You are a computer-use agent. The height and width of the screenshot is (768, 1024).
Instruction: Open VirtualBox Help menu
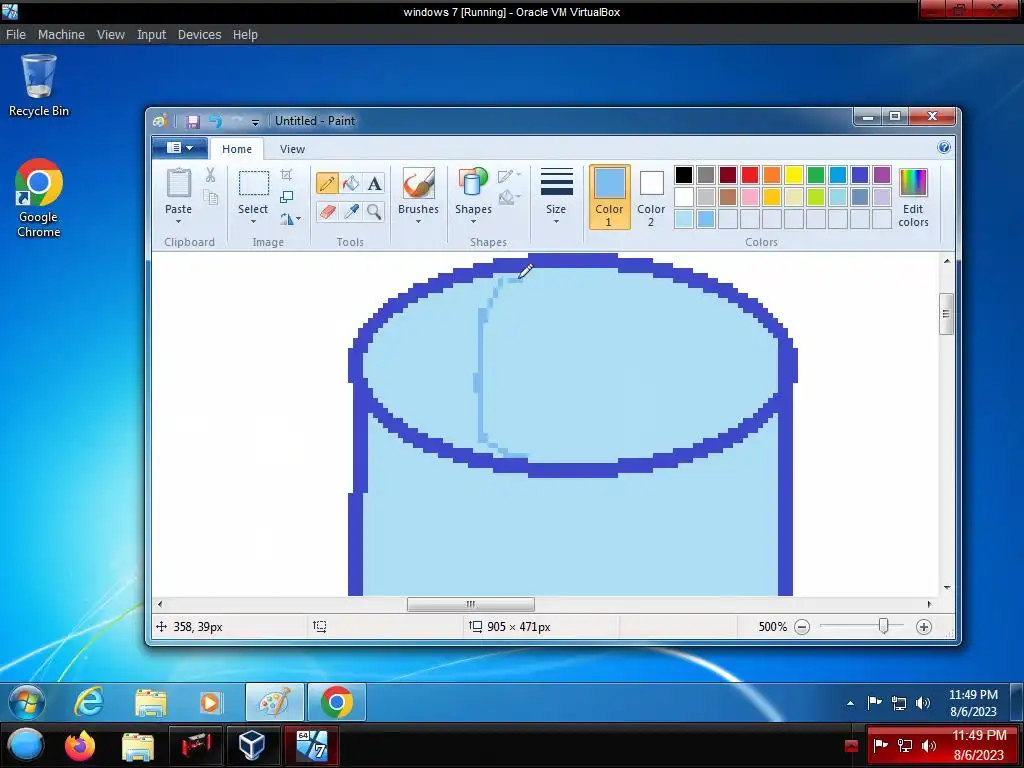point(245,35)
